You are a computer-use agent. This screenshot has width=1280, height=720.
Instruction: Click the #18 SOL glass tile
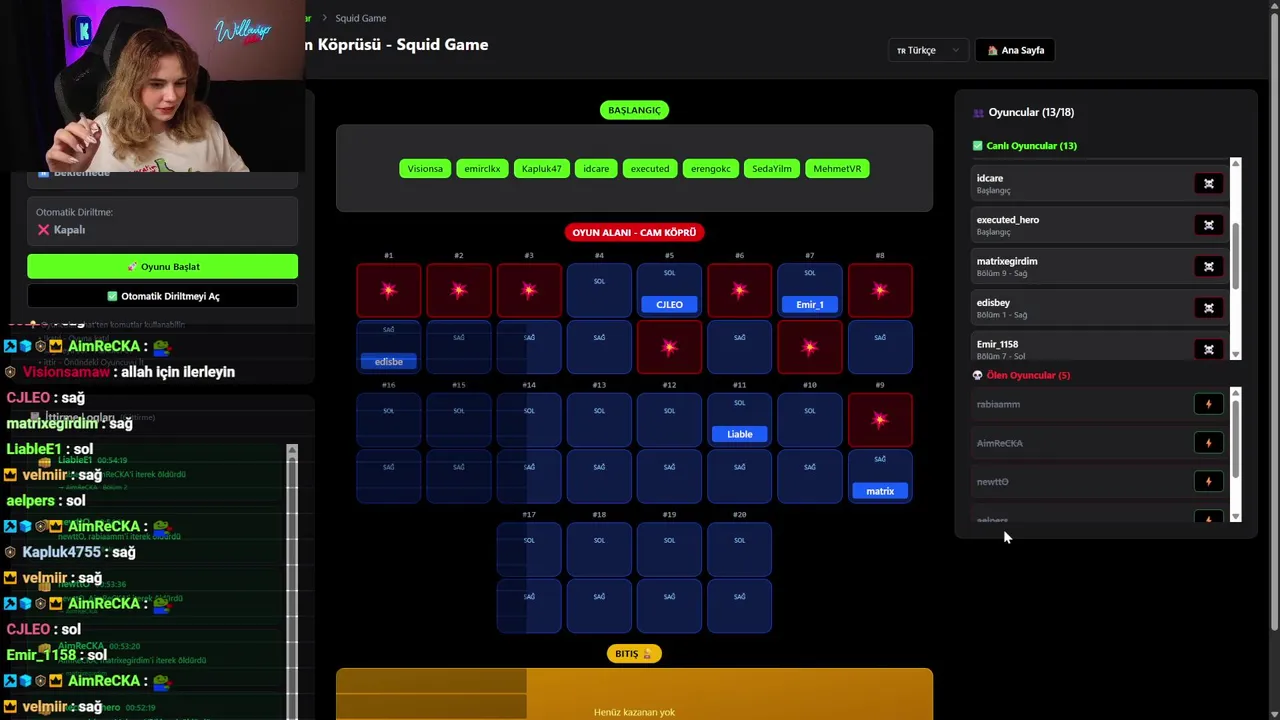click(599, 549)
